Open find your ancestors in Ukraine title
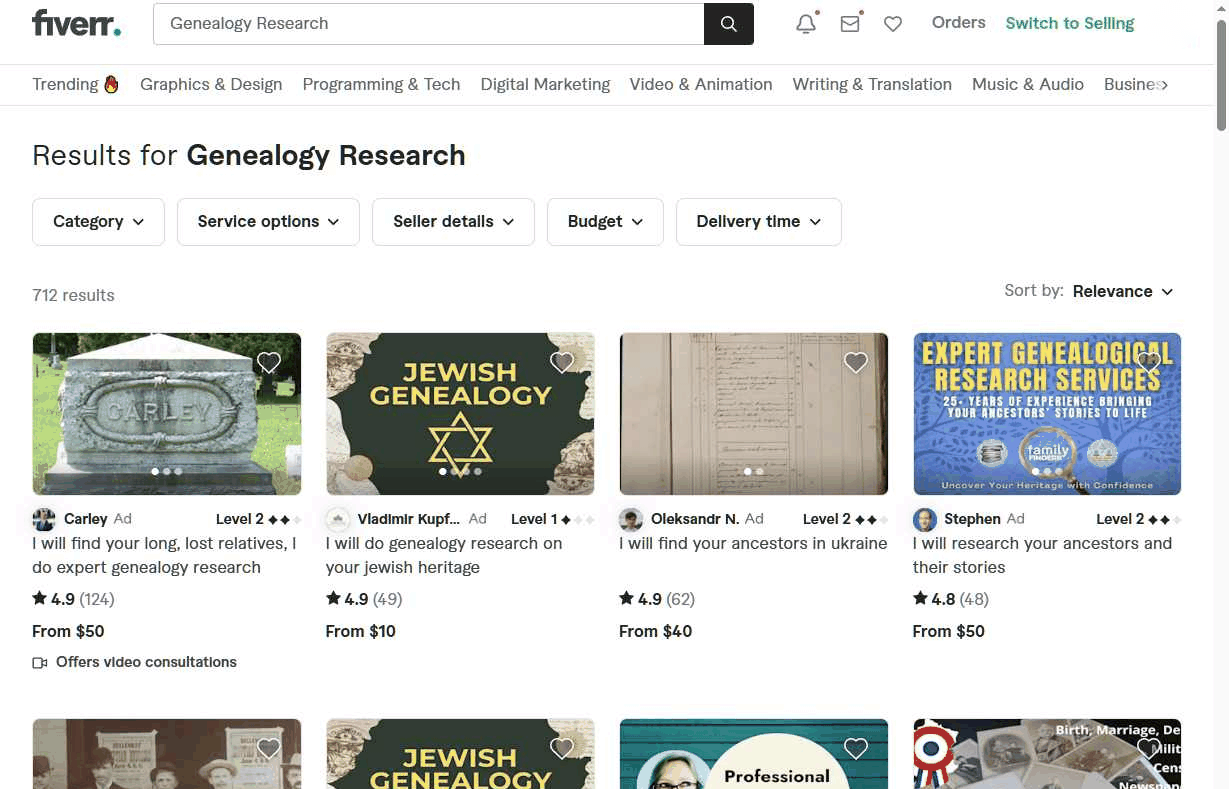The image size is (1229, 789). tap(753, 543)
